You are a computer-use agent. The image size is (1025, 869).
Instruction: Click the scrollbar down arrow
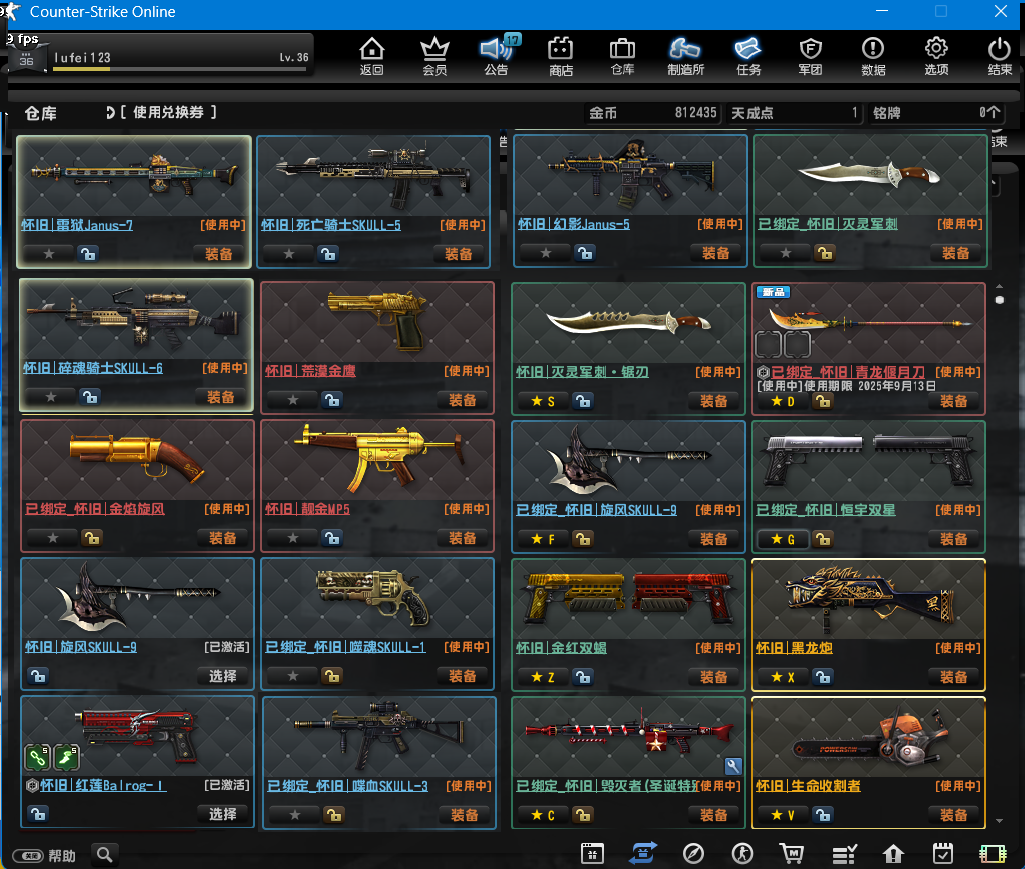click(x=1000, y=821)
